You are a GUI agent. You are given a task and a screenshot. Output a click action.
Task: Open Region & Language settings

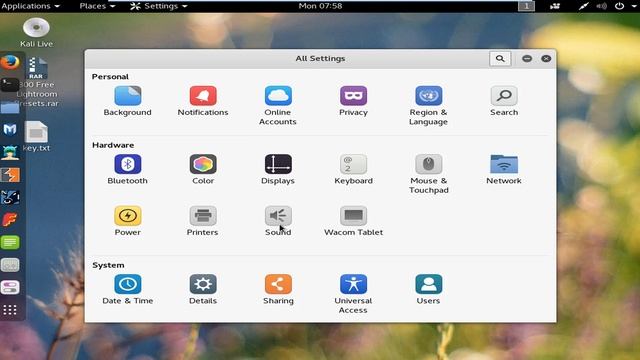[429, 105]
